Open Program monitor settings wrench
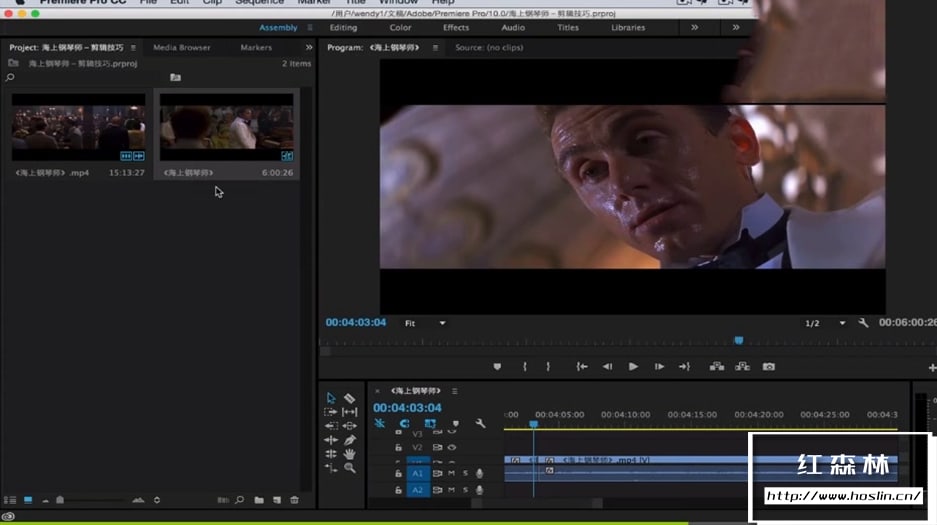The image size is (937, 525). [x=864, y=323]
